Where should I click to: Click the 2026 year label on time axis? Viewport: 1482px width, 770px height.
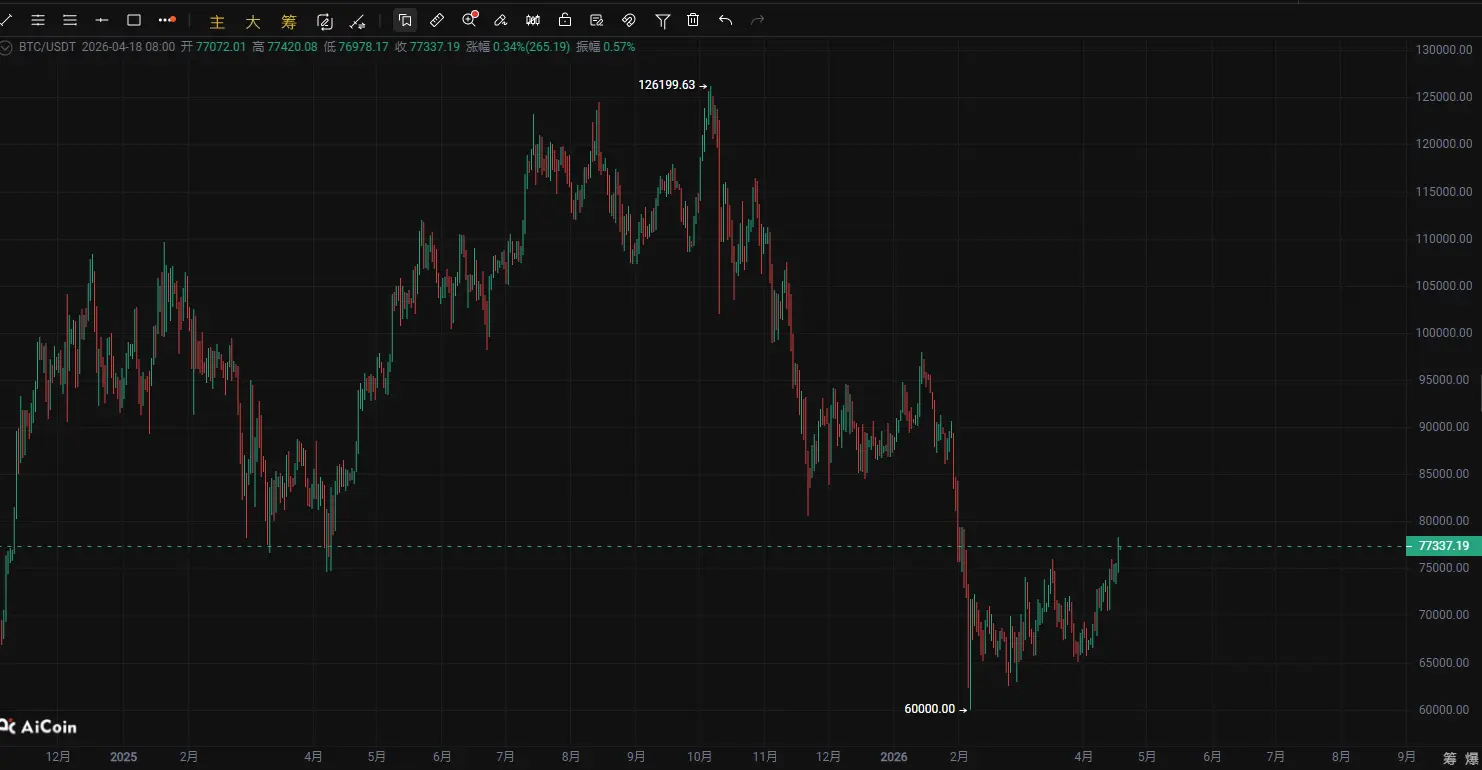pos(894,757)
